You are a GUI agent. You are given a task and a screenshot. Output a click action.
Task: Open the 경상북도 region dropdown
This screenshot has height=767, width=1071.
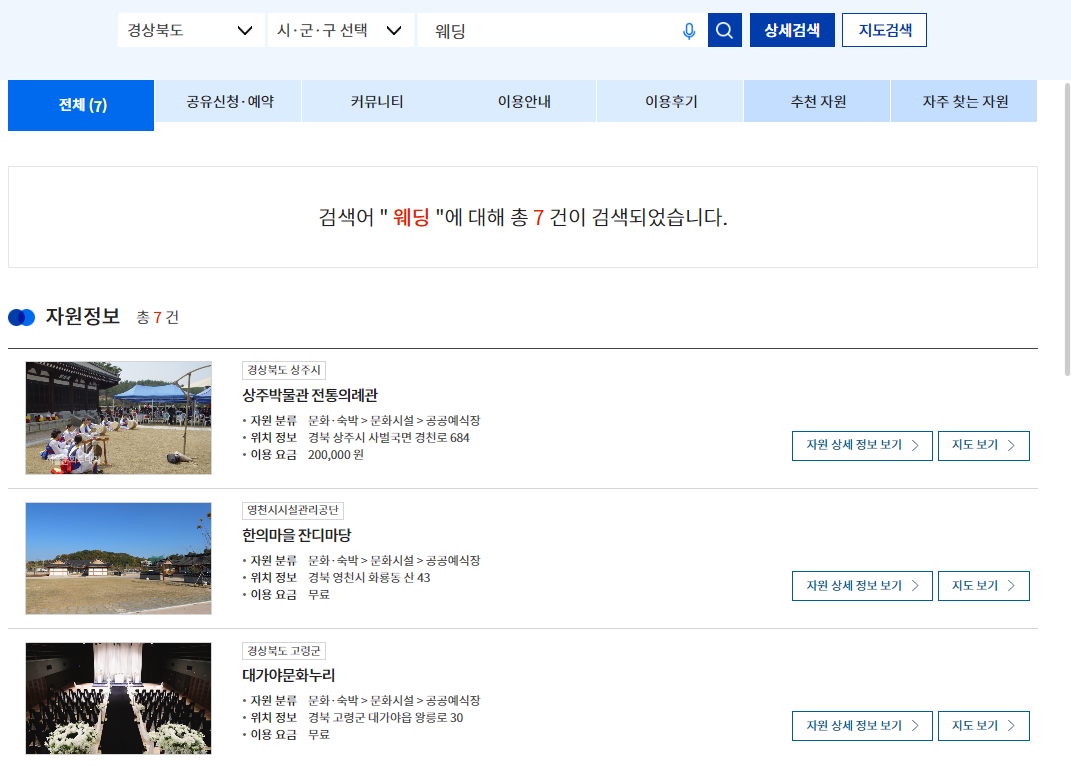pos(190,29)
